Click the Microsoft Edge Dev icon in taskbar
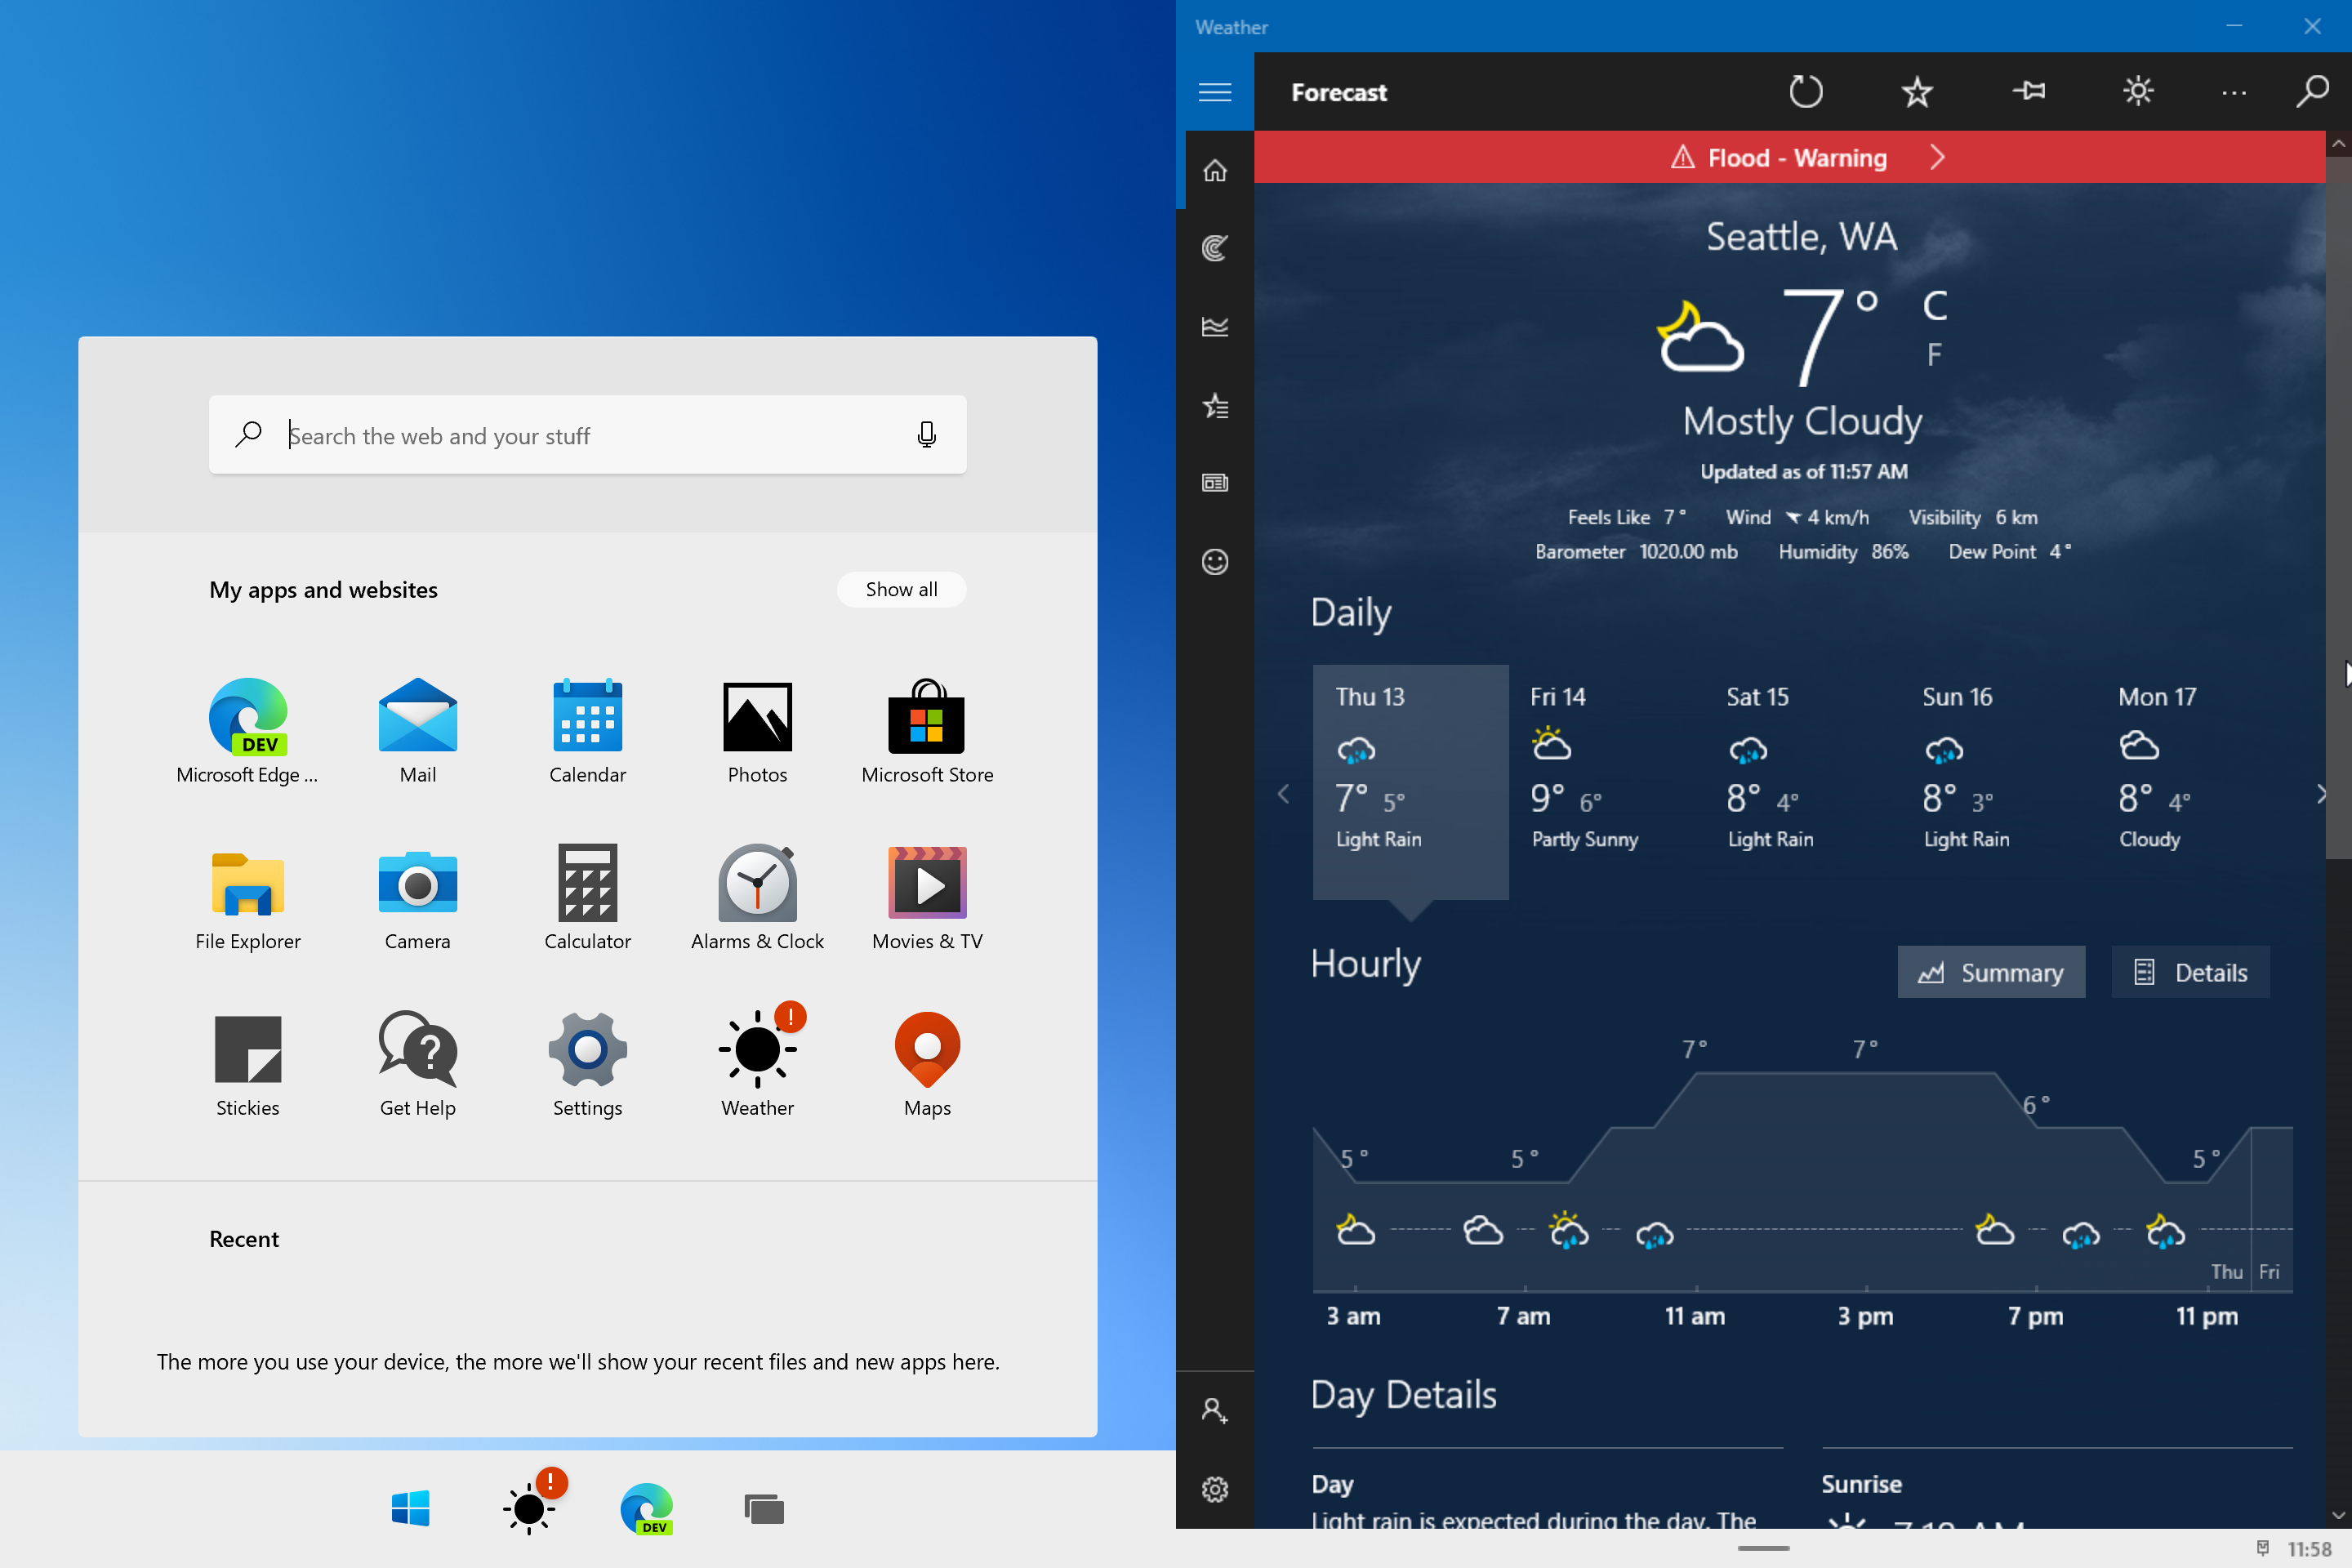 (646, 1508)
